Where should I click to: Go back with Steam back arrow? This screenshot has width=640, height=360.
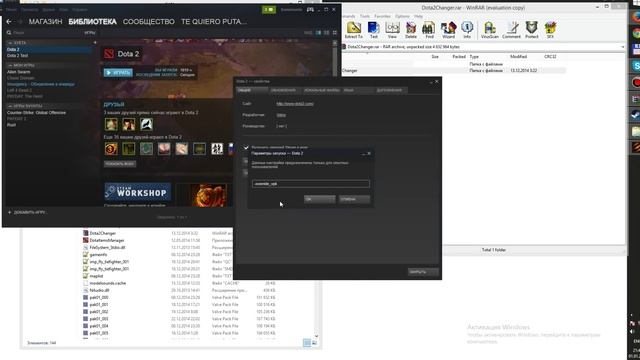(x=9, y=21)
